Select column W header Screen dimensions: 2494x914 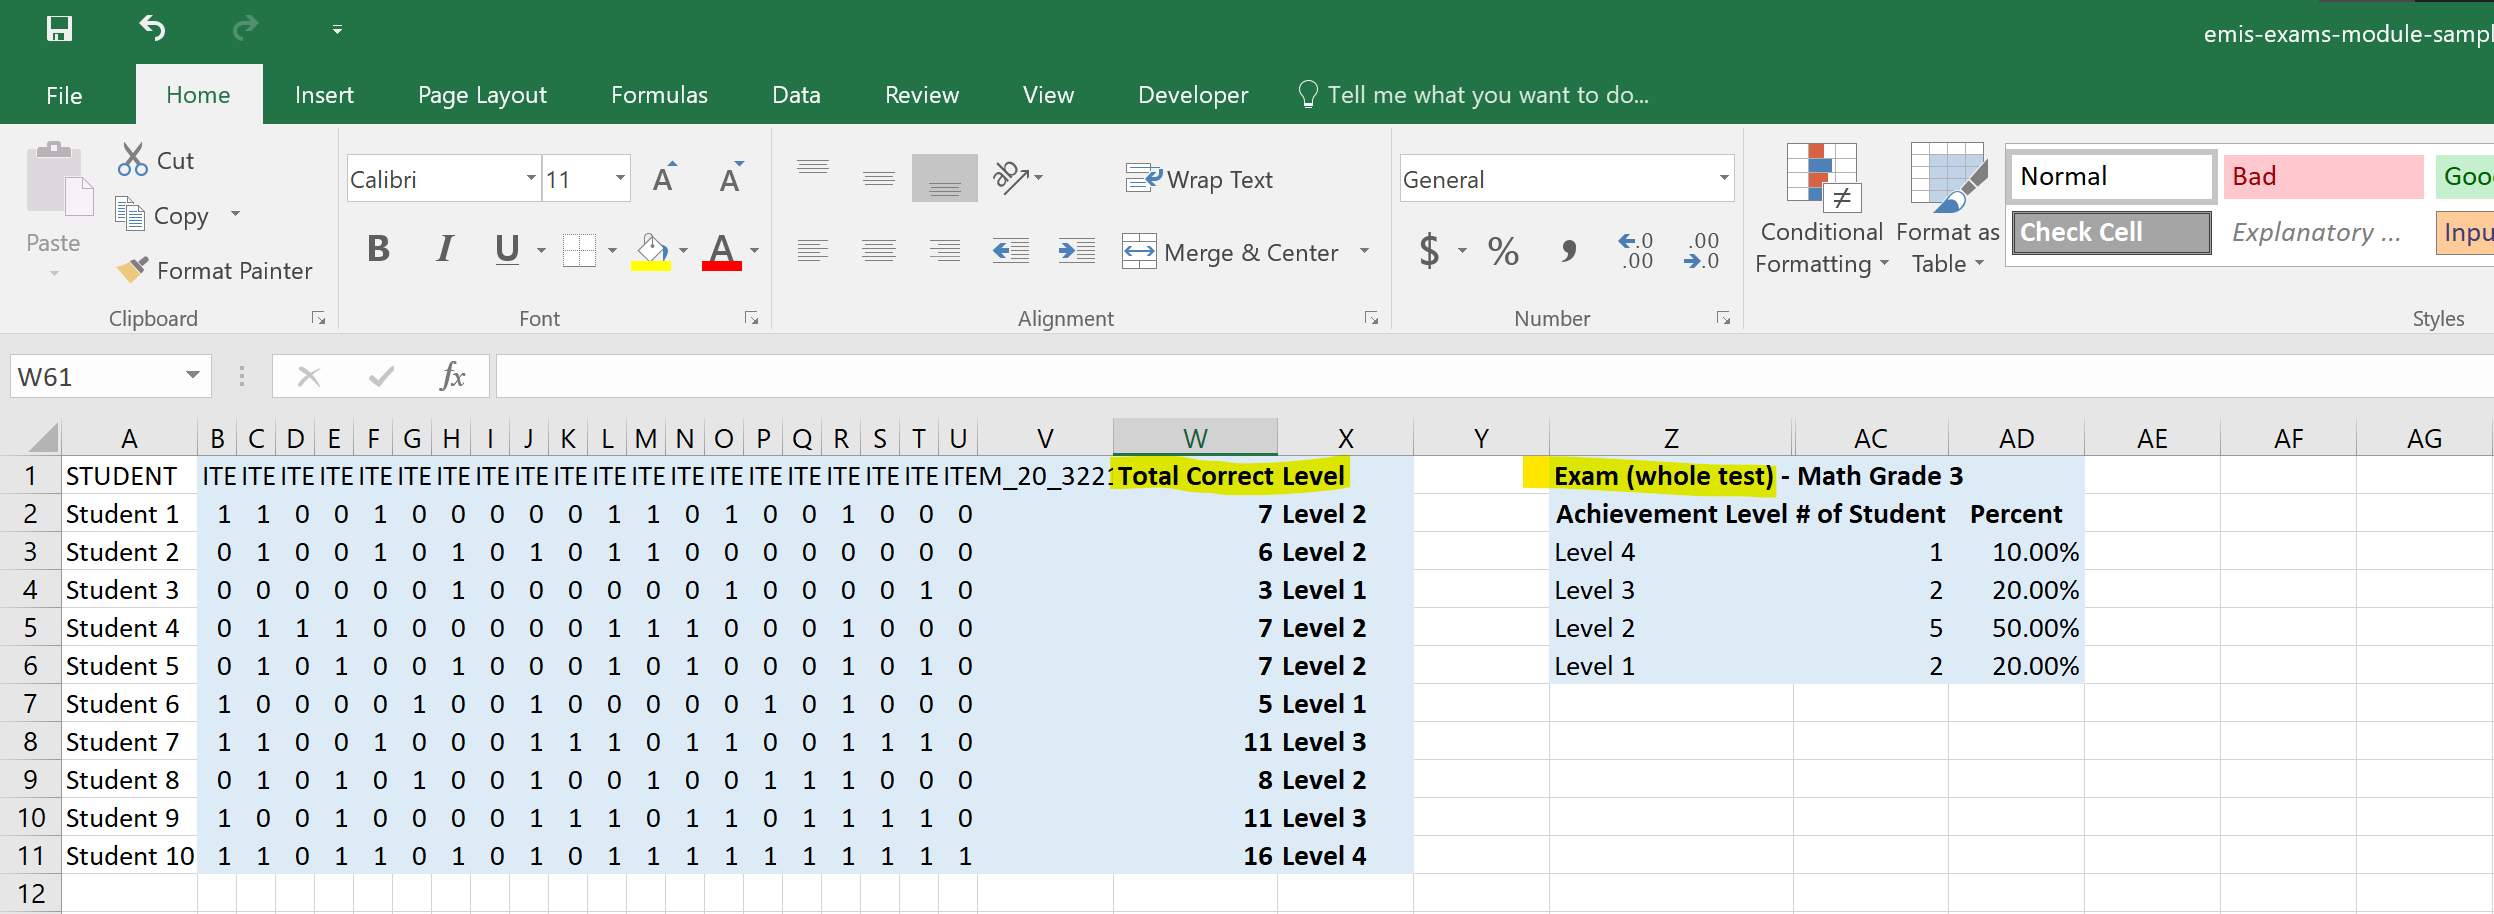point(1195,438)
